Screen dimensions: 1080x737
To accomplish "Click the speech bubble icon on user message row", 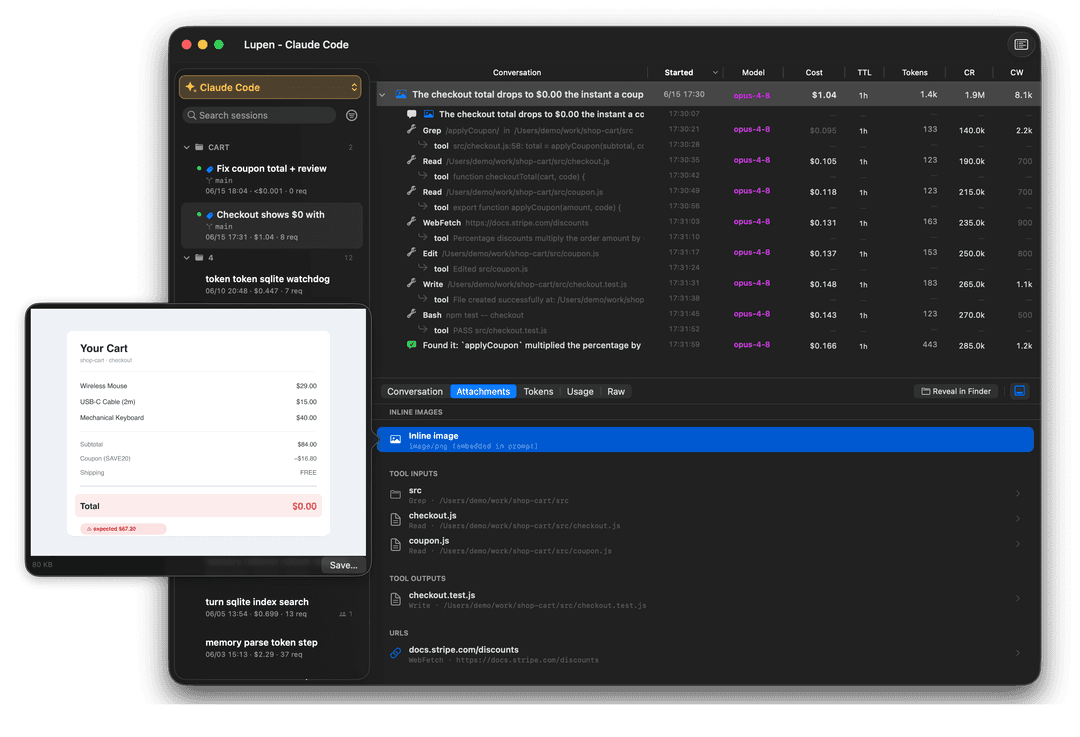I will (411, 114).
